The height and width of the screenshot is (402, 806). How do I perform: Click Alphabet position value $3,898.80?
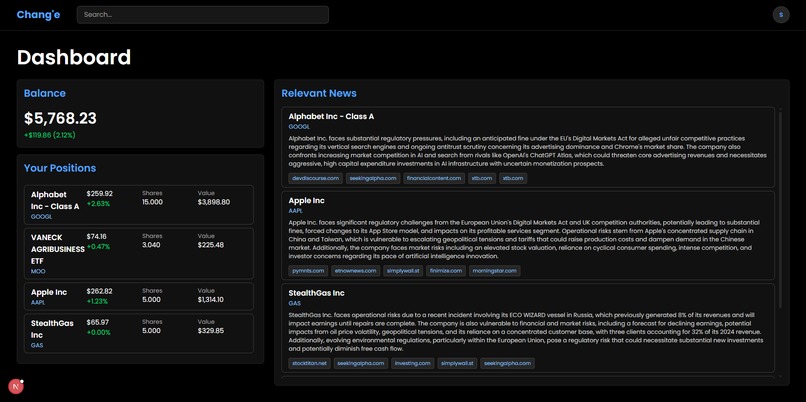214,202
